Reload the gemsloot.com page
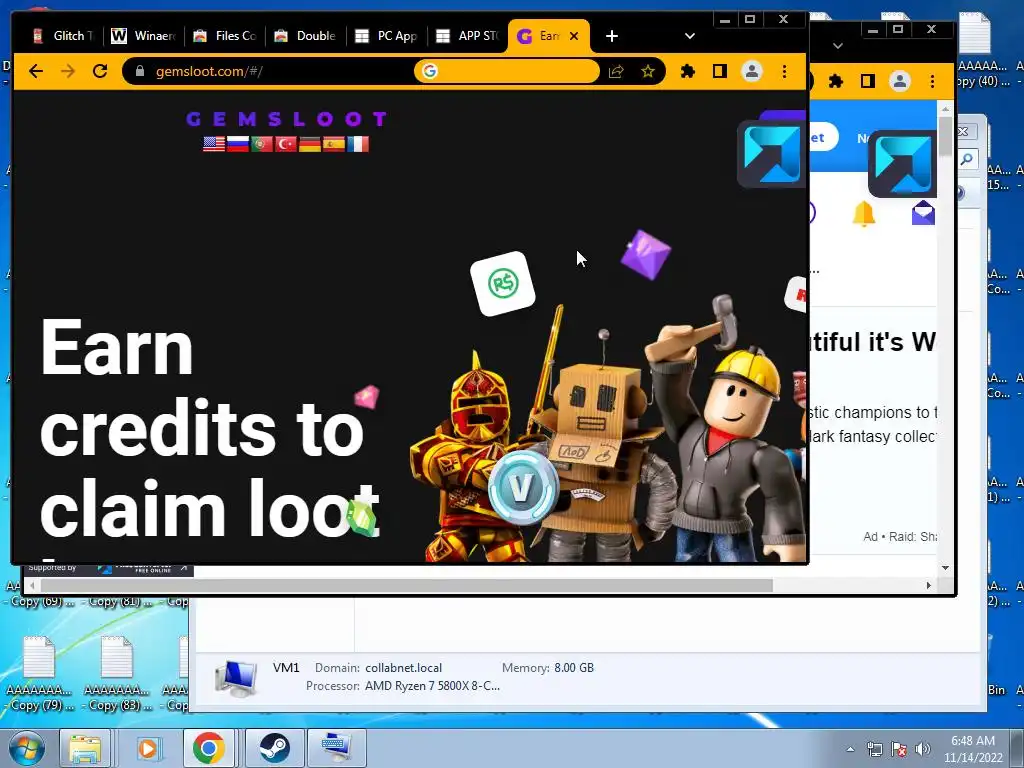 (100, 71)
